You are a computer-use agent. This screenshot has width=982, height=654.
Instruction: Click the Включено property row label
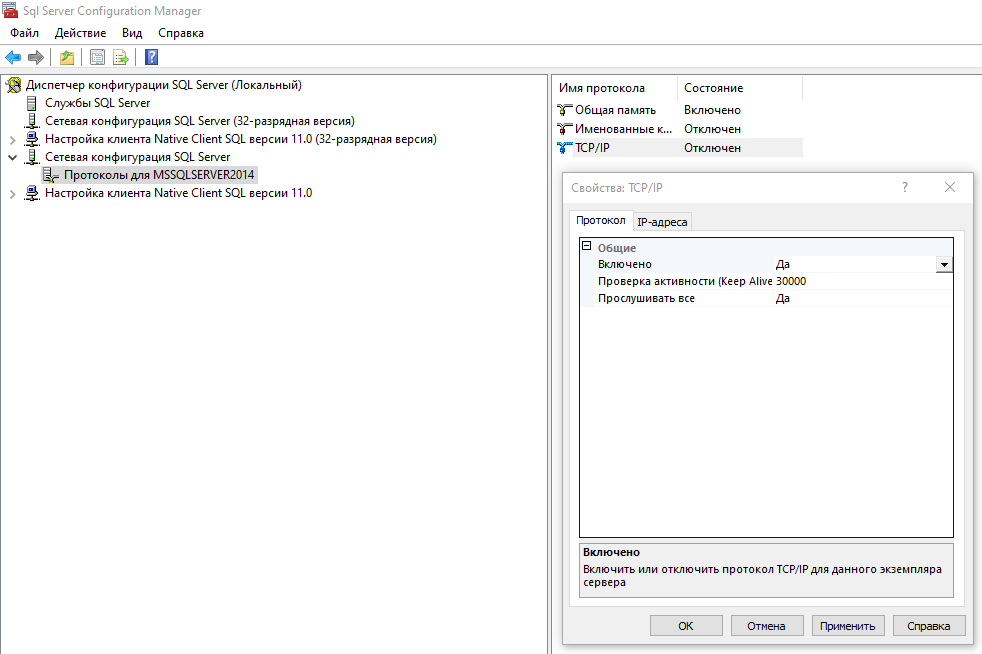coord(624,264)
